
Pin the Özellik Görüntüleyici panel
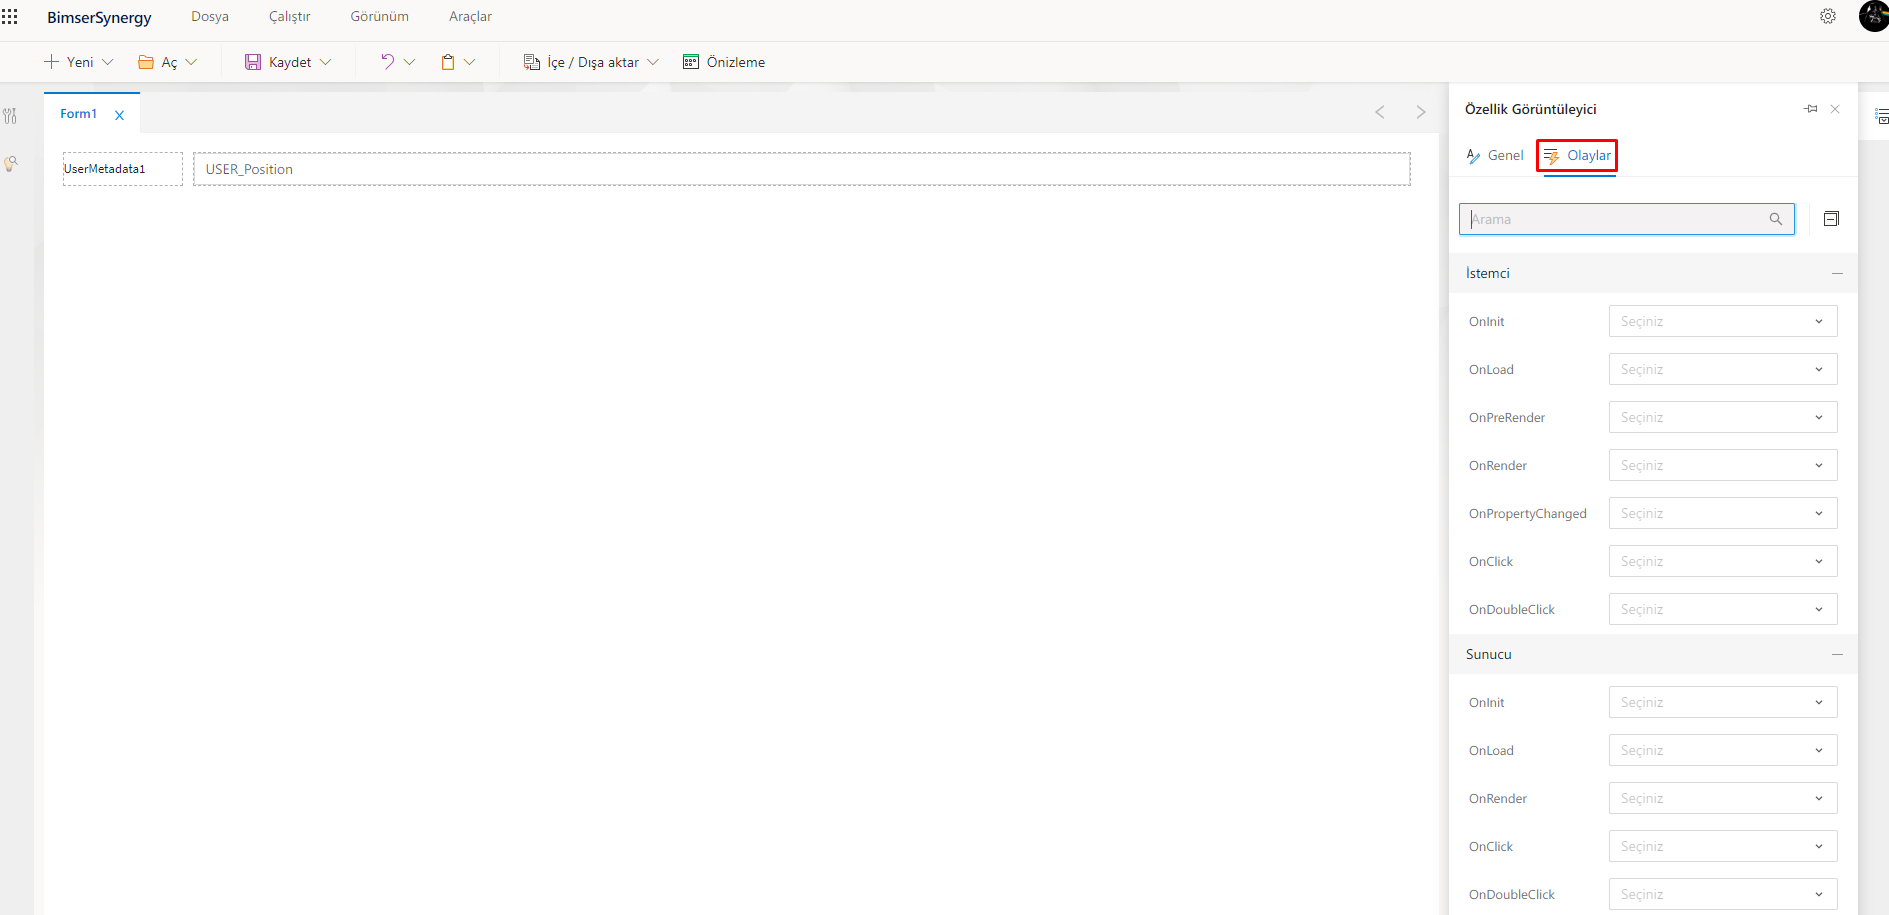point(1811,109)
